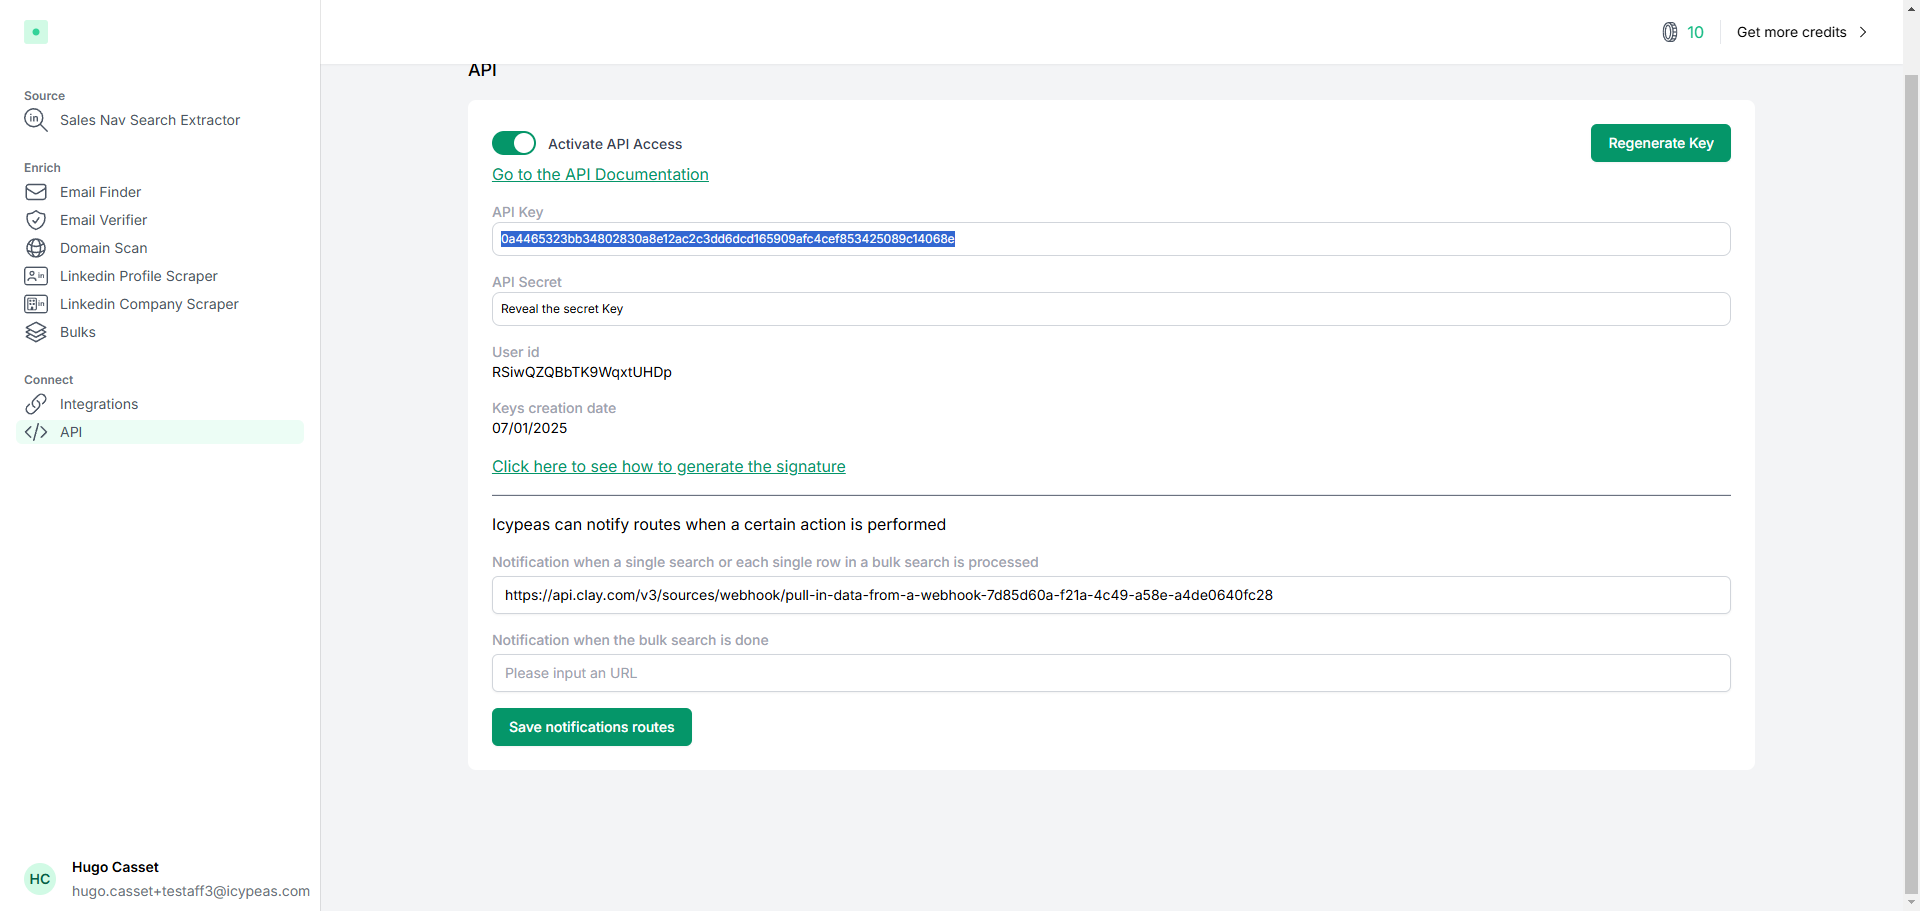Screen dimensions: 1920x911
Task: Click inside the API Key field
Action: [1111, 239]
